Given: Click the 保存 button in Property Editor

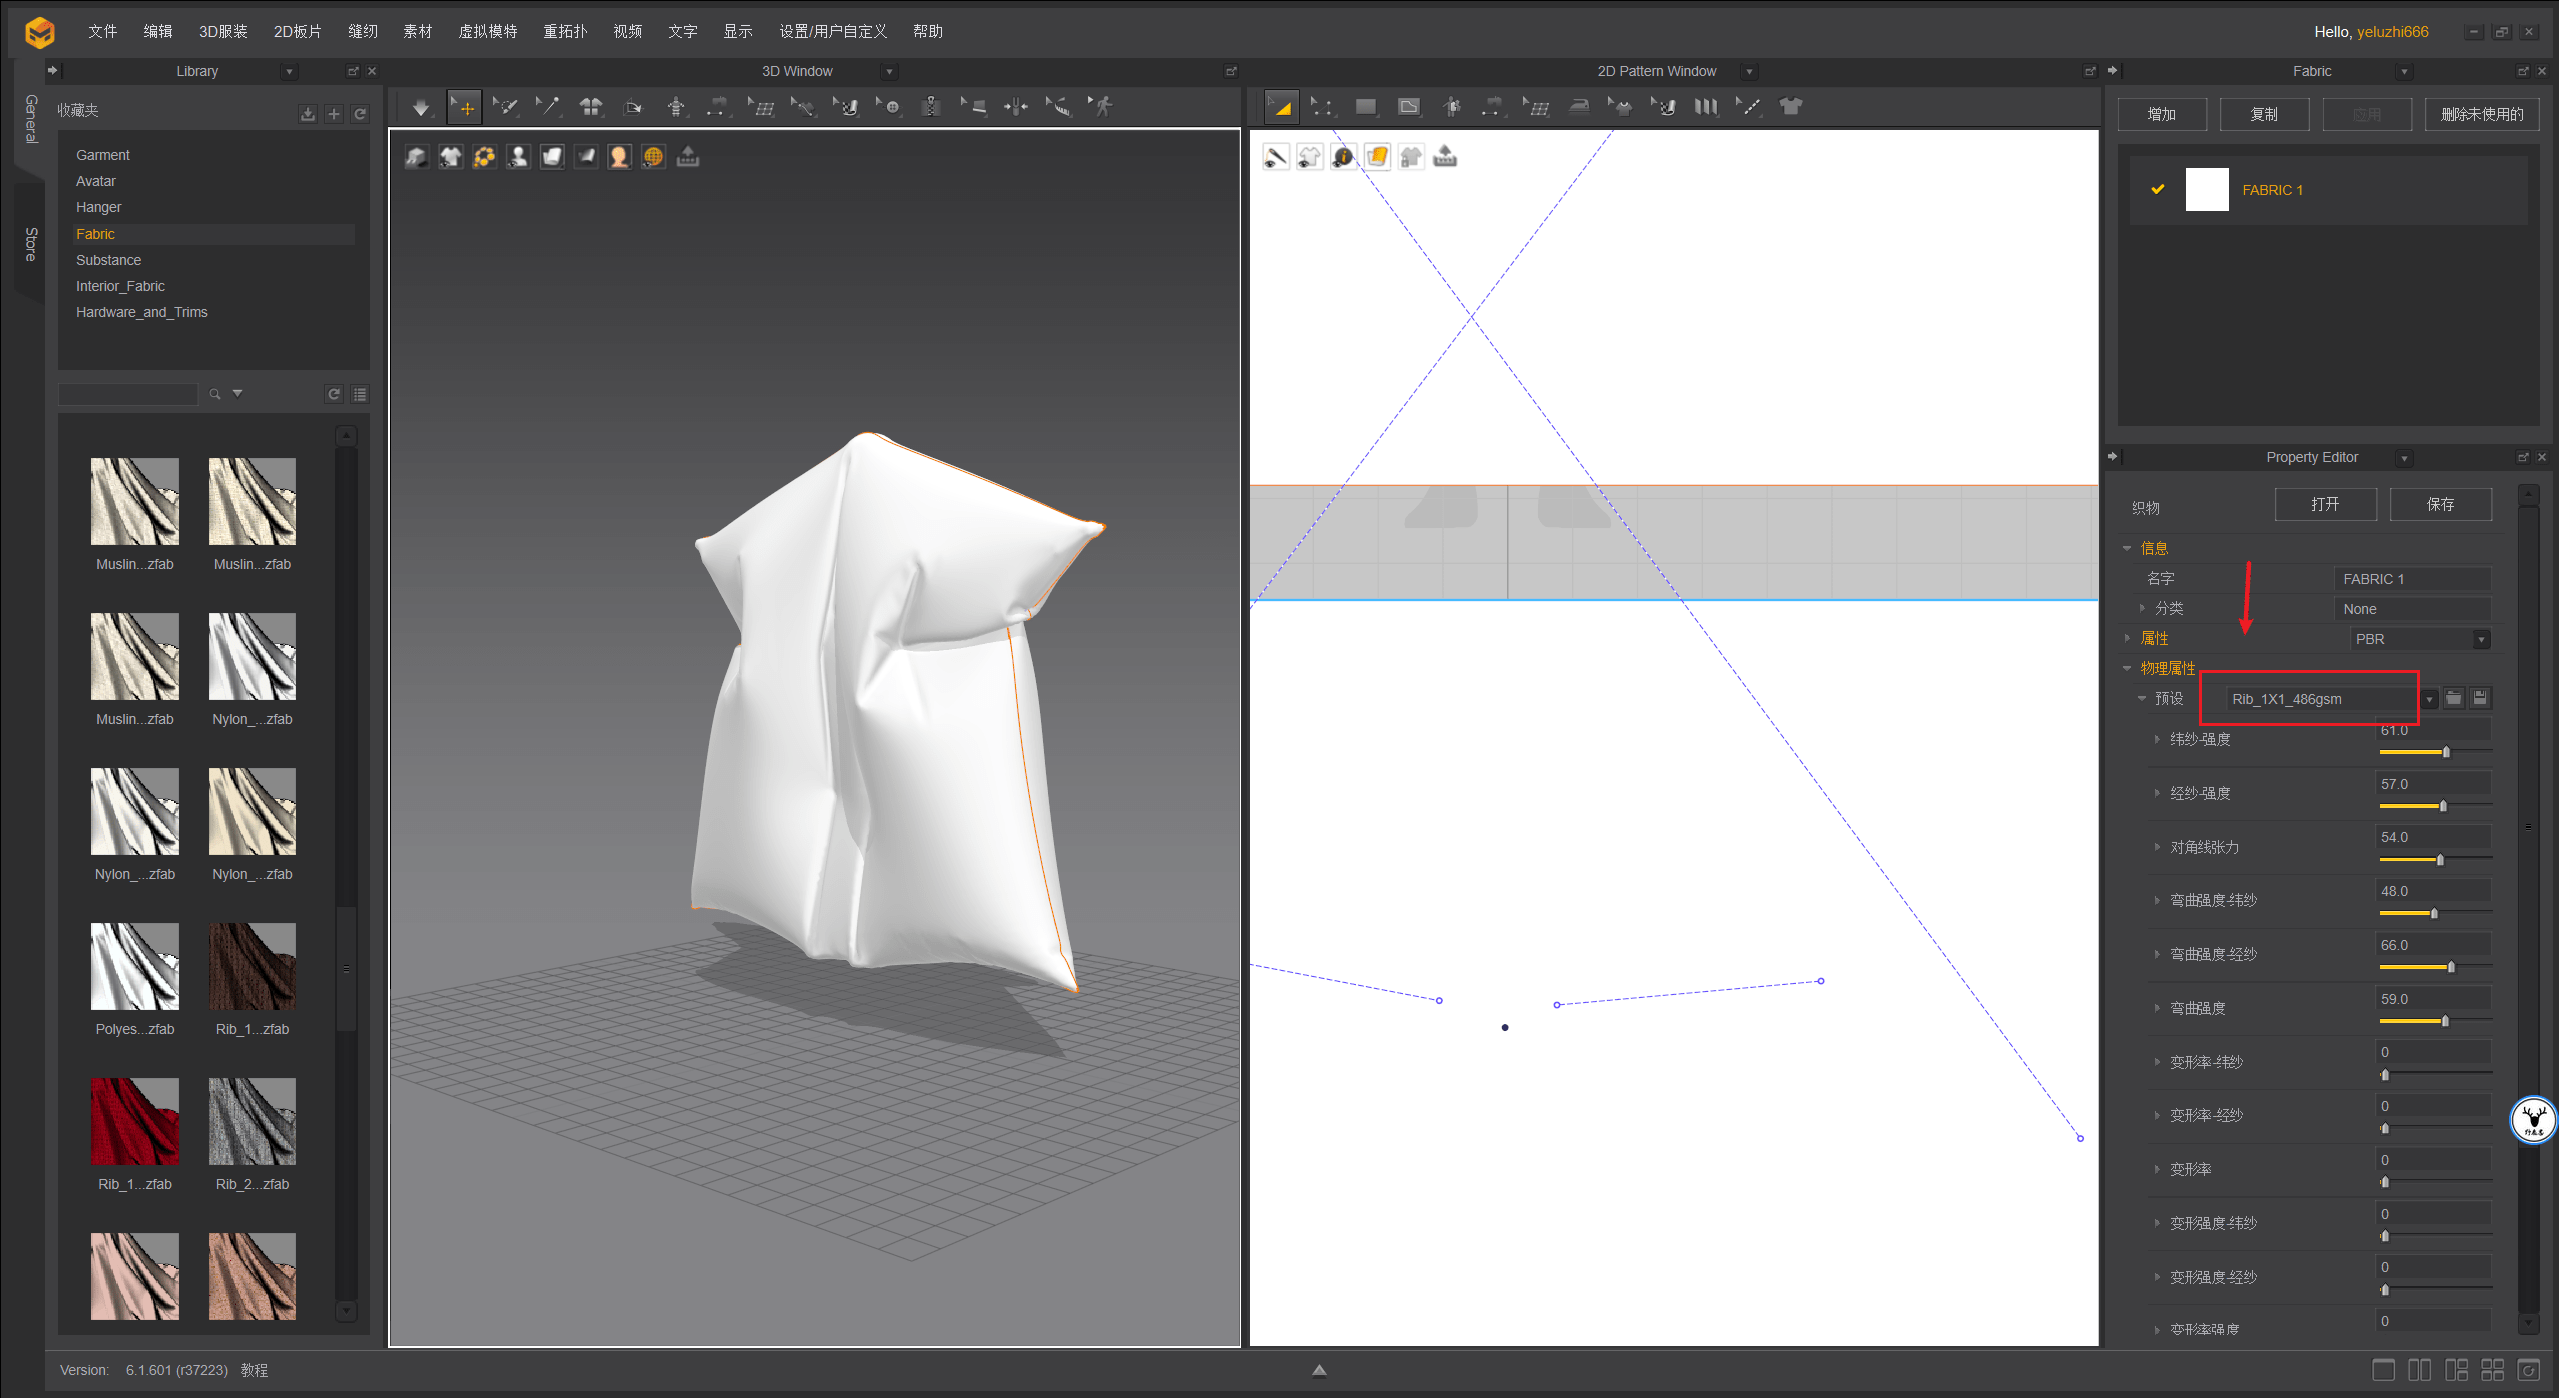Looking at the screenshot, I should [2439, 504].
